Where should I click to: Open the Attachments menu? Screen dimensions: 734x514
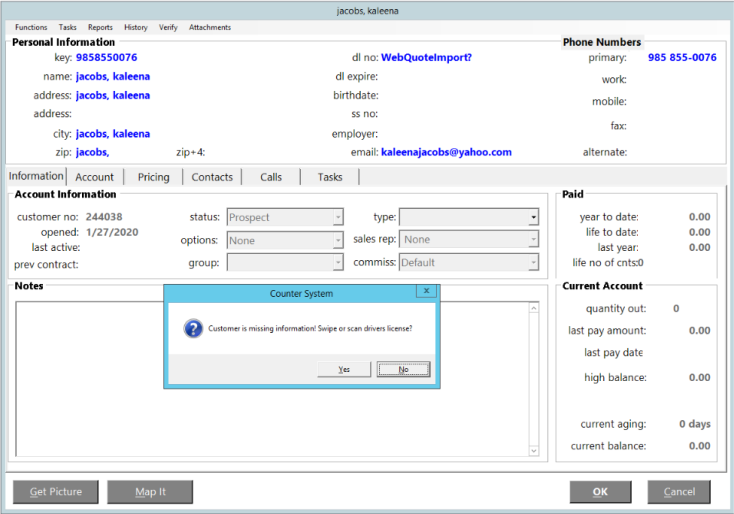[x=209, y=28]
